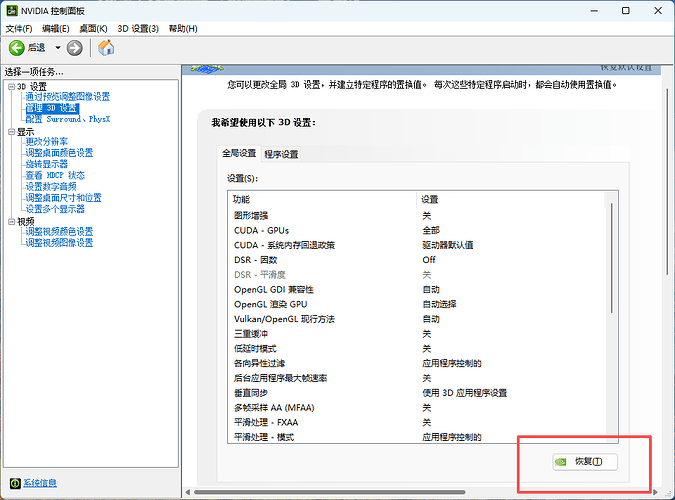The width and height of the screenshot is (675, 500).
Task: Select CUDA - 系统内存回退政策 row
Action: click(417, 245)
